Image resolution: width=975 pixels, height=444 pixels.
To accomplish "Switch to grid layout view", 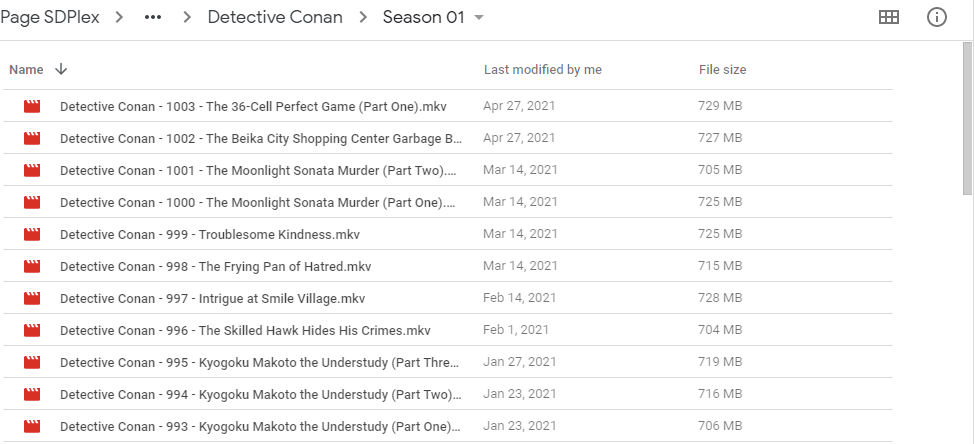I will coord(888,17).
